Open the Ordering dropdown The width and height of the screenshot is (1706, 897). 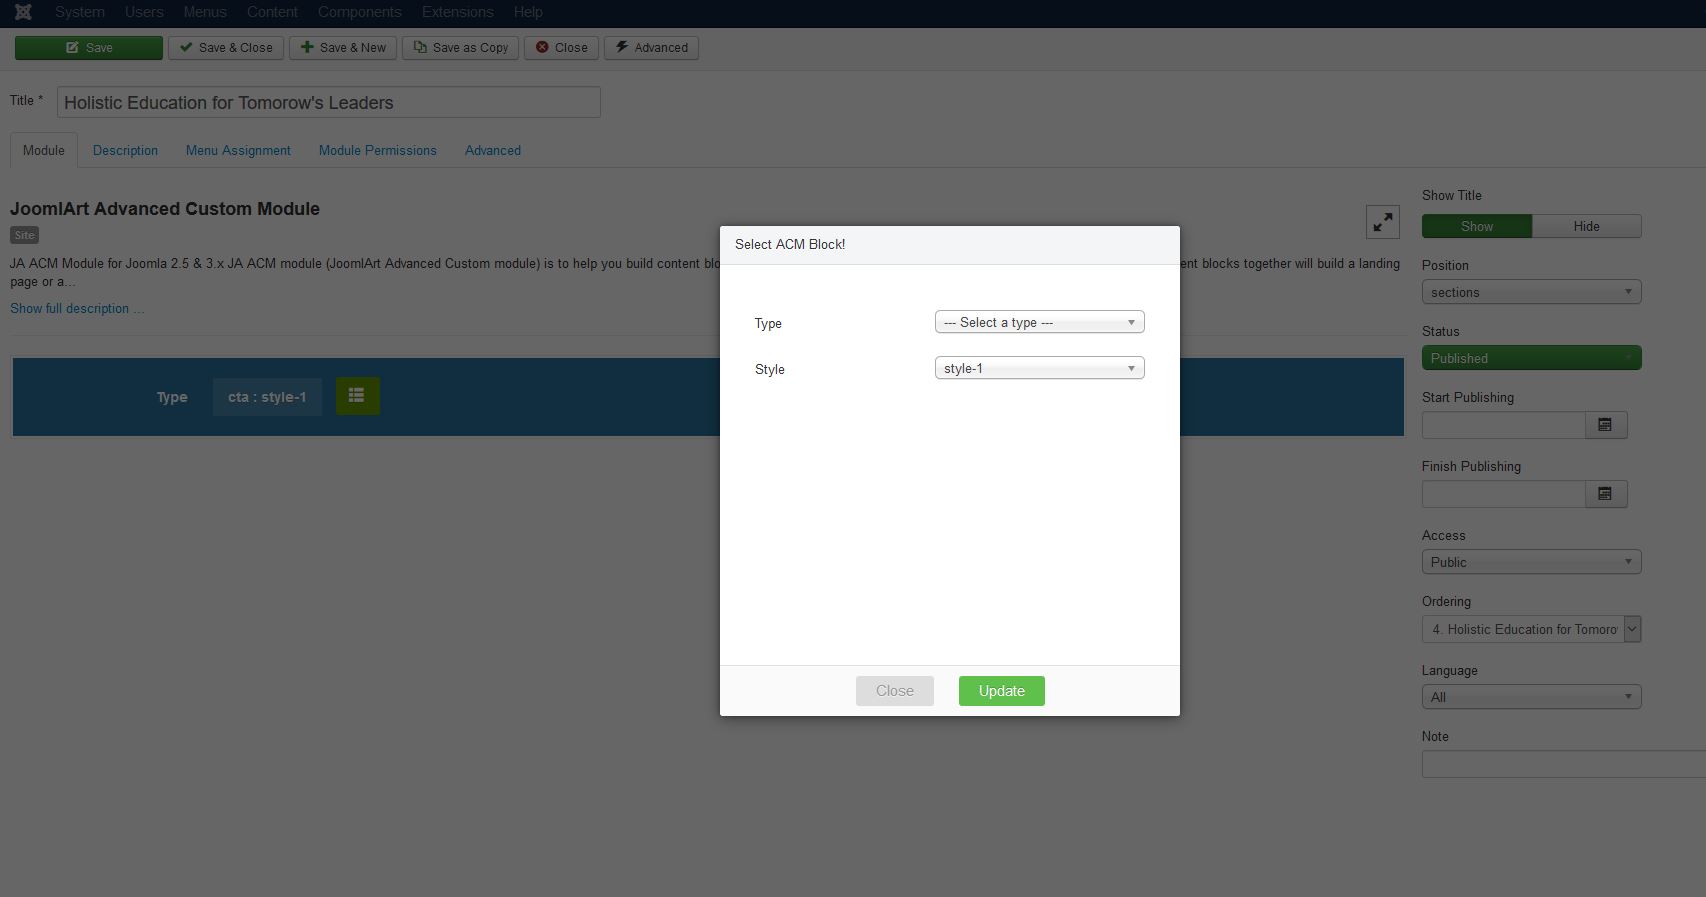click(x=1531, y=629)
